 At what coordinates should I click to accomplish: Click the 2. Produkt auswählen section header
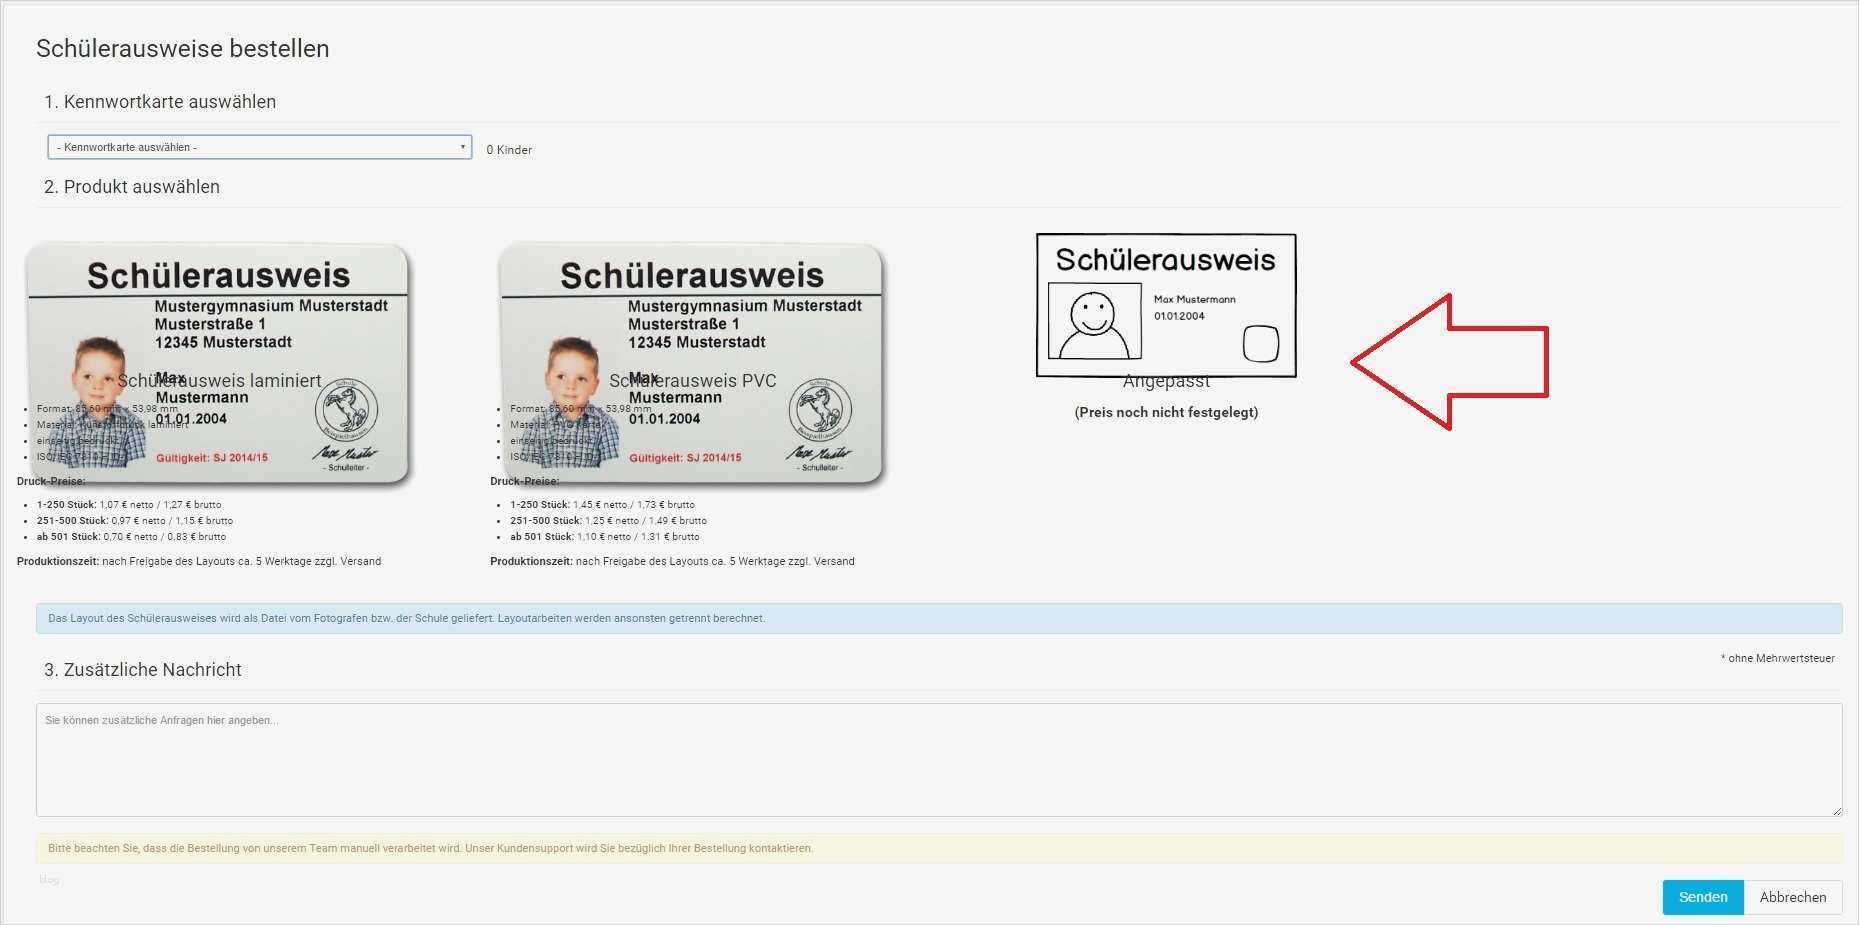132,186
